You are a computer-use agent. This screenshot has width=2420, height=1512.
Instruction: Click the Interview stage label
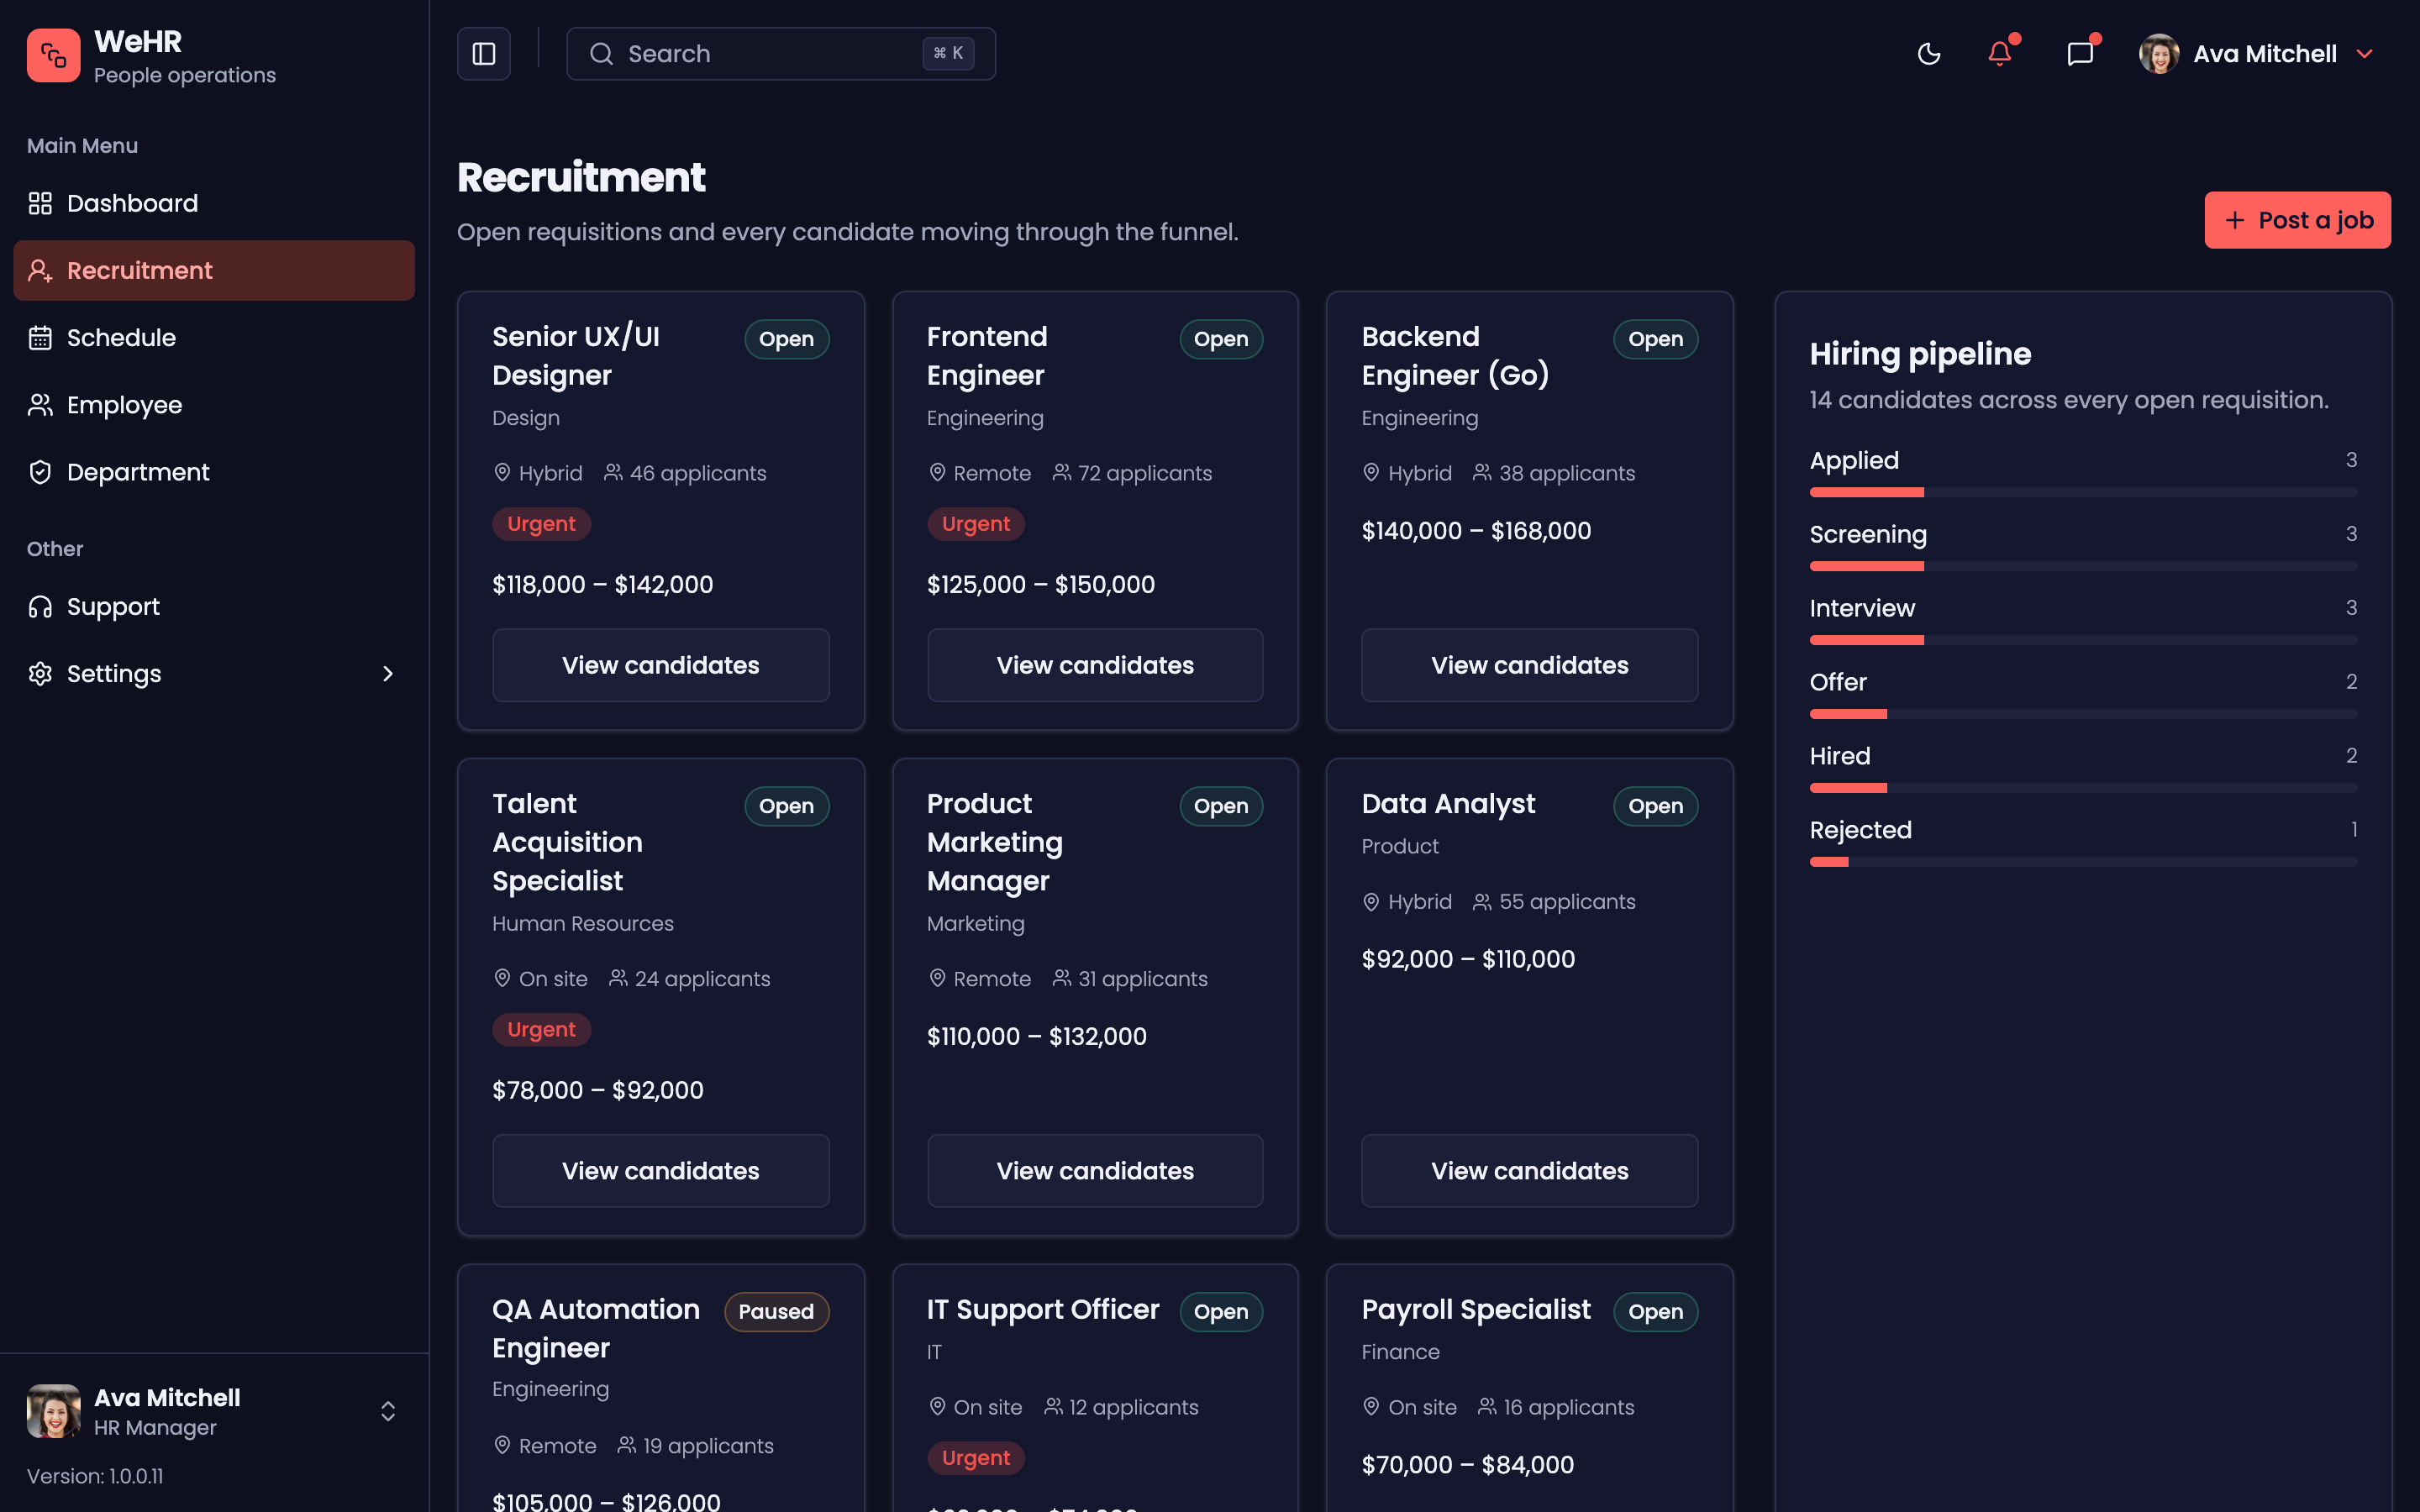pyautogui.click(x=1862, y=608)
